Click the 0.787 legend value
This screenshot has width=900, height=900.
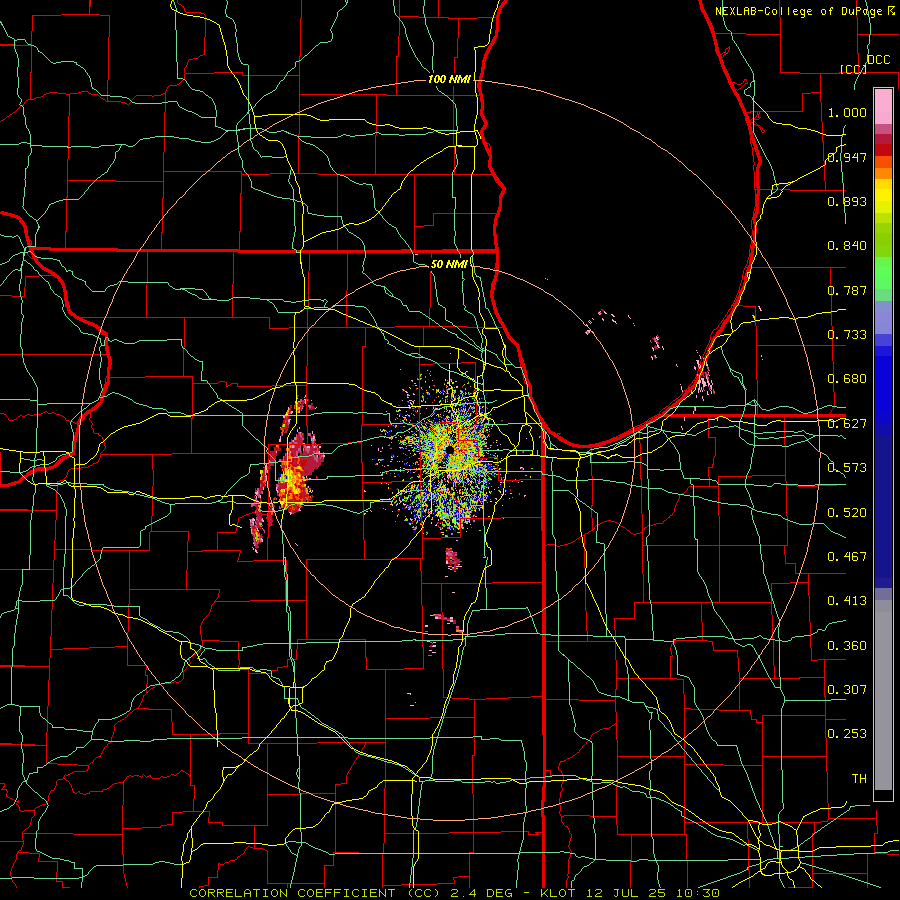click(847, 290)
